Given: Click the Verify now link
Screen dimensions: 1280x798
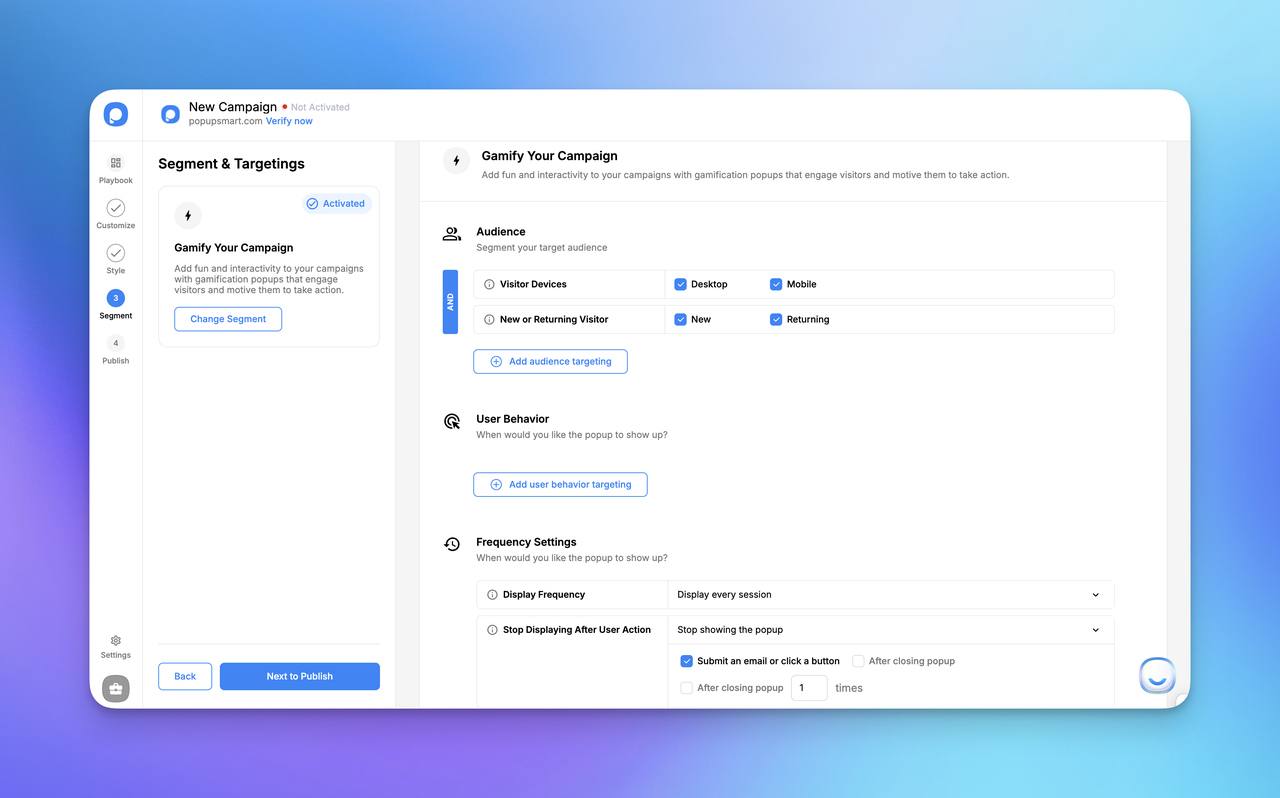Looking at the screenshot, I should click(289, 121).
